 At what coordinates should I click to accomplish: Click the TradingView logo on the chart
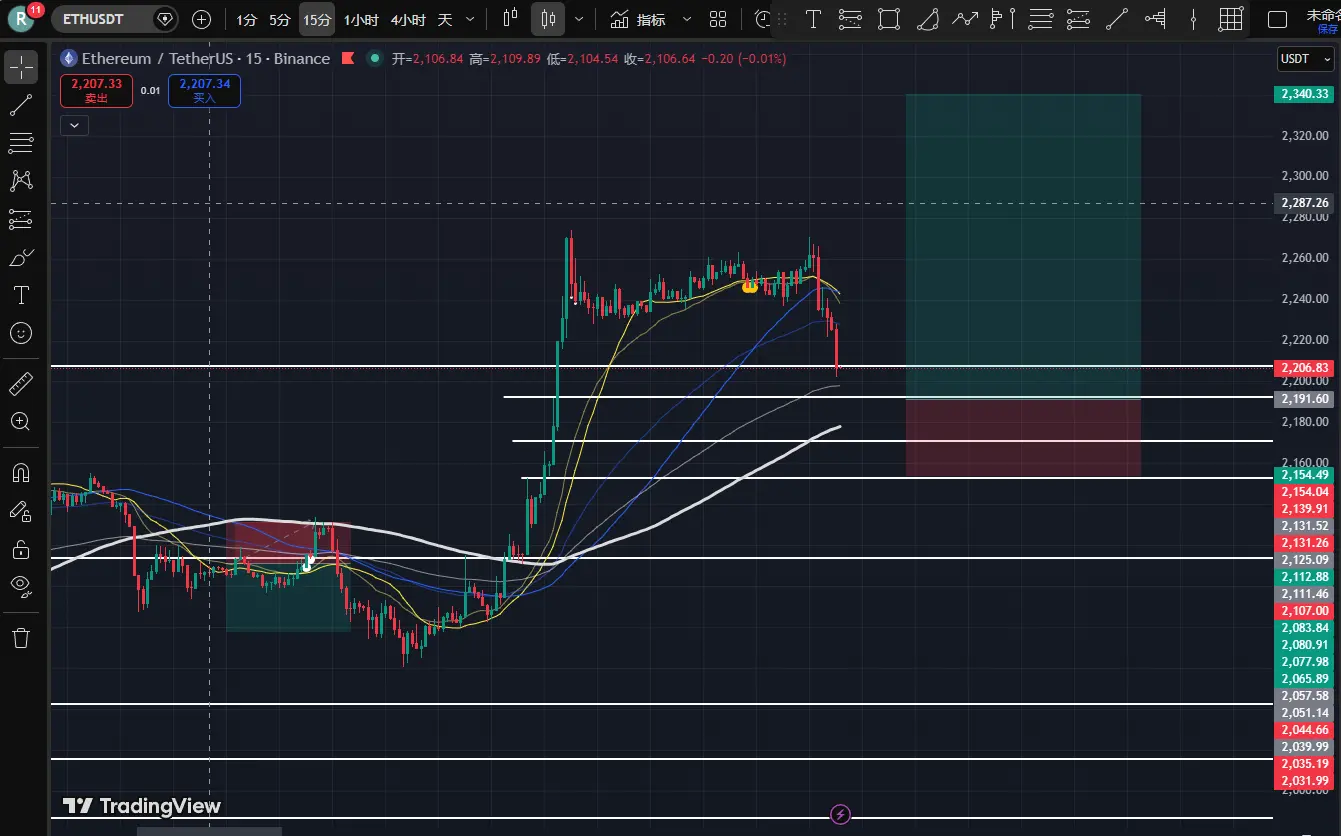[141, 806]
